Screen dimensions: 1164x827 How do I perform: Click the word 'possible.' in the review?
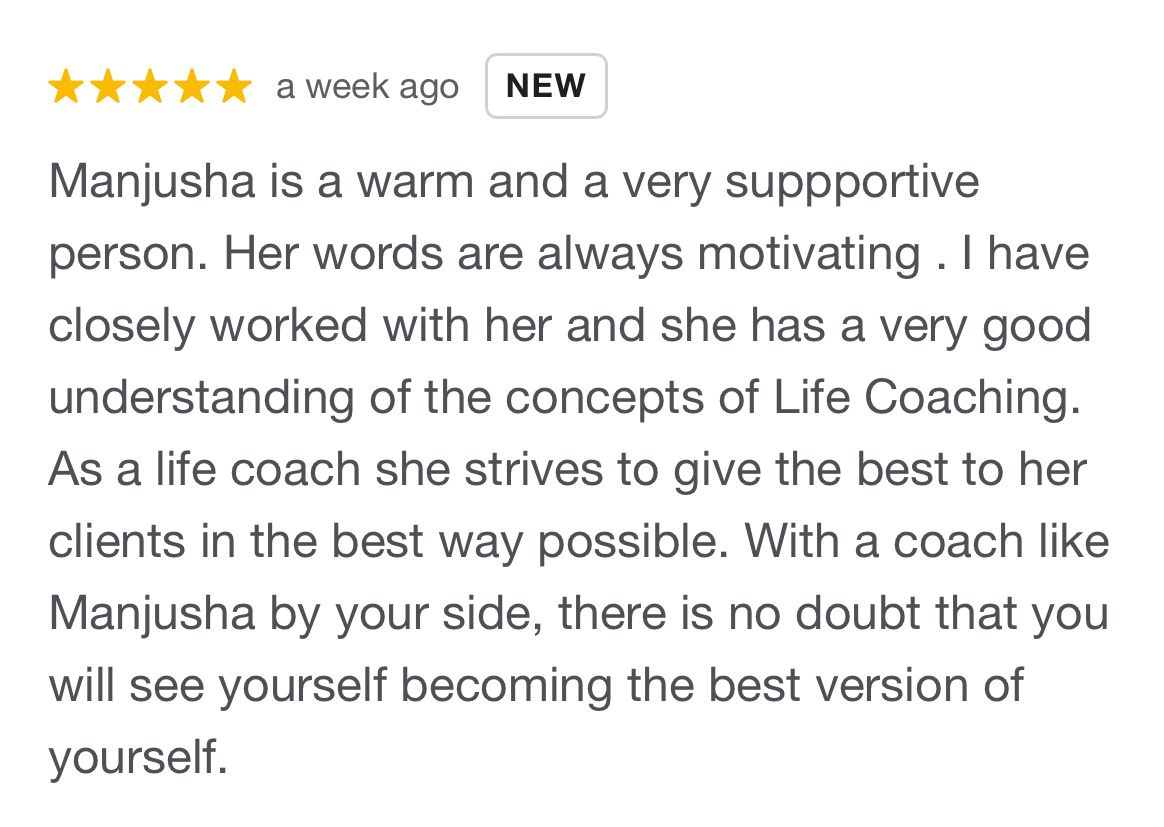pyautogui.click(x=633, y=543)
